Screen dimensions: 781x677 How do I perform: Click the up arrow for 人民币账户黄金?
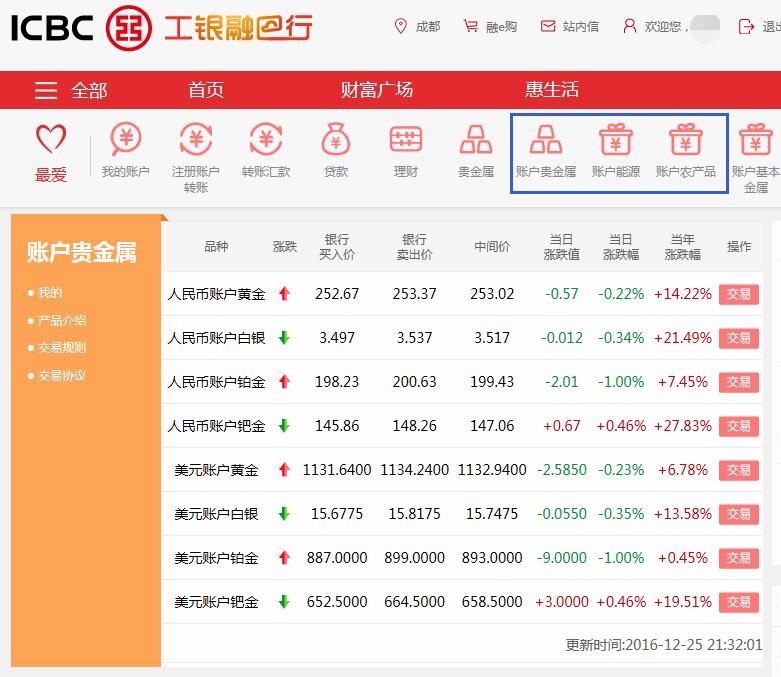(x=284, y=294)
